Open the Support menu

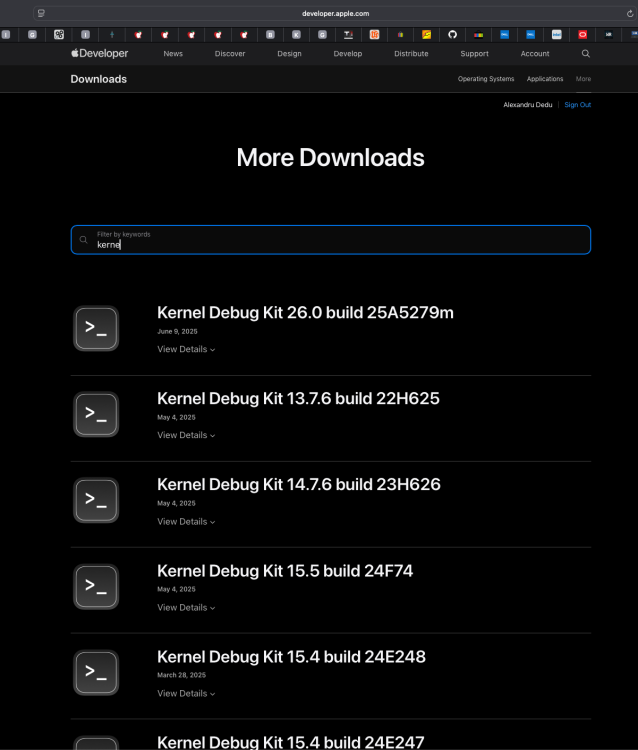pos(474,54)
